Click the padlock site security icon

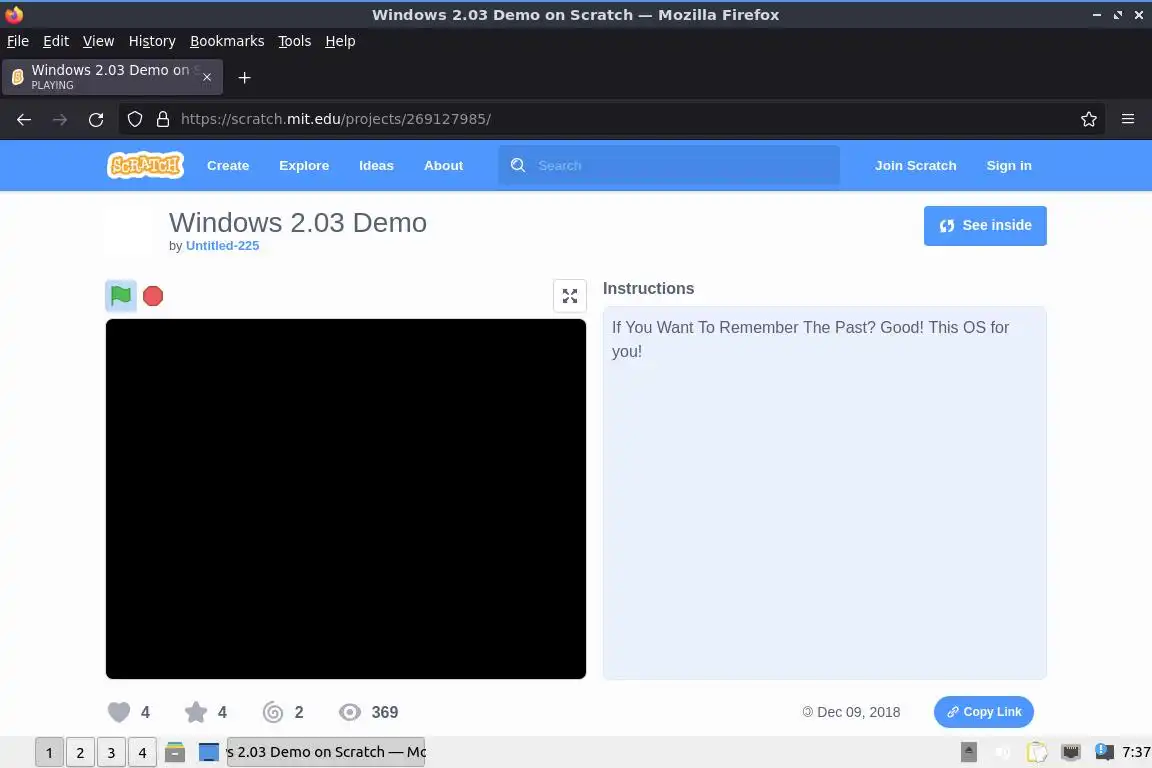pos(163,119)
